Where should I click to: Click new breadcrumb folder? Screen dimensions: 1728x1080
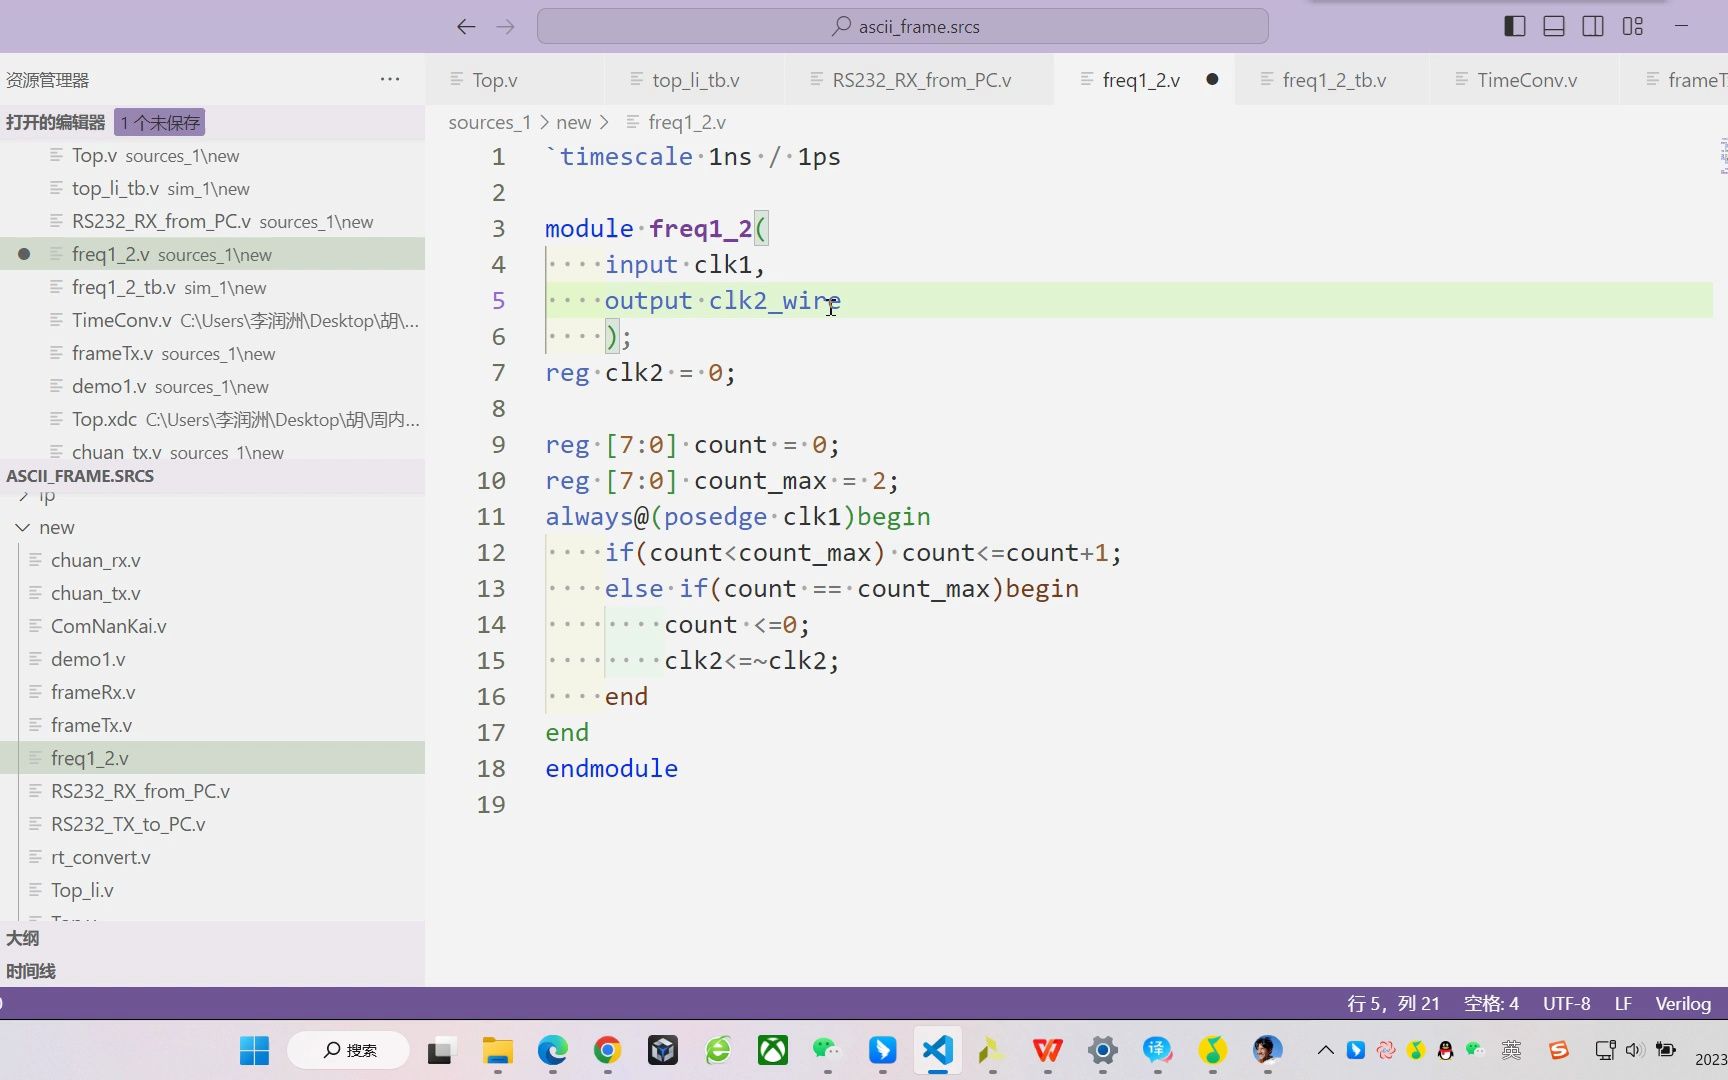tap(573, 122)
